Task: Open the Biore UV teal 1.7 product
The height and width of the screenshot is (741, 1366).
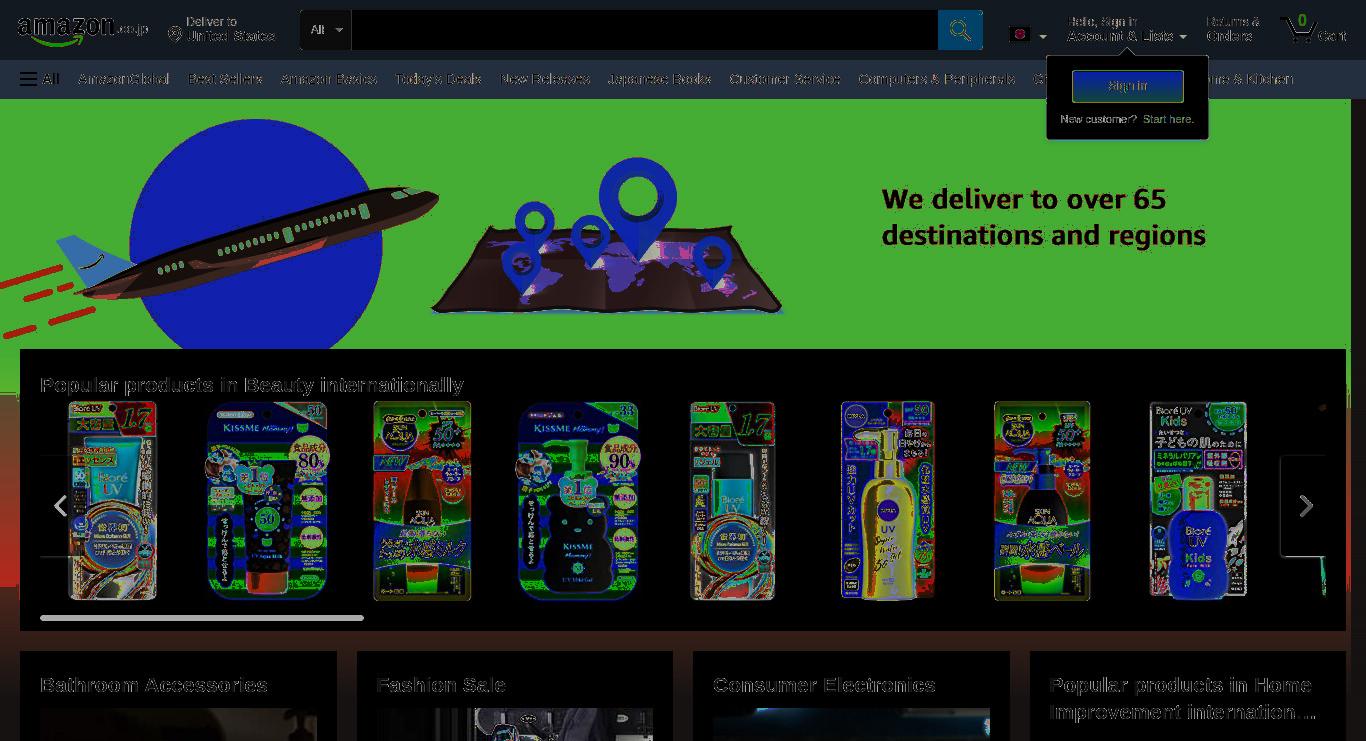Action: click(x=732, y=500)
